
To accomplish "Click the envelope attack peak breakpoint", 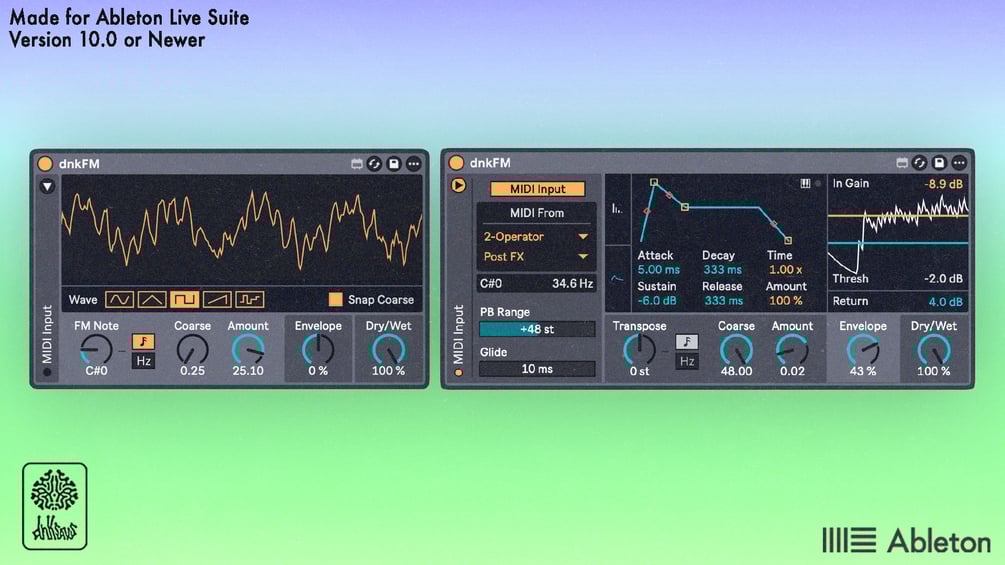I will click(654, 183).
